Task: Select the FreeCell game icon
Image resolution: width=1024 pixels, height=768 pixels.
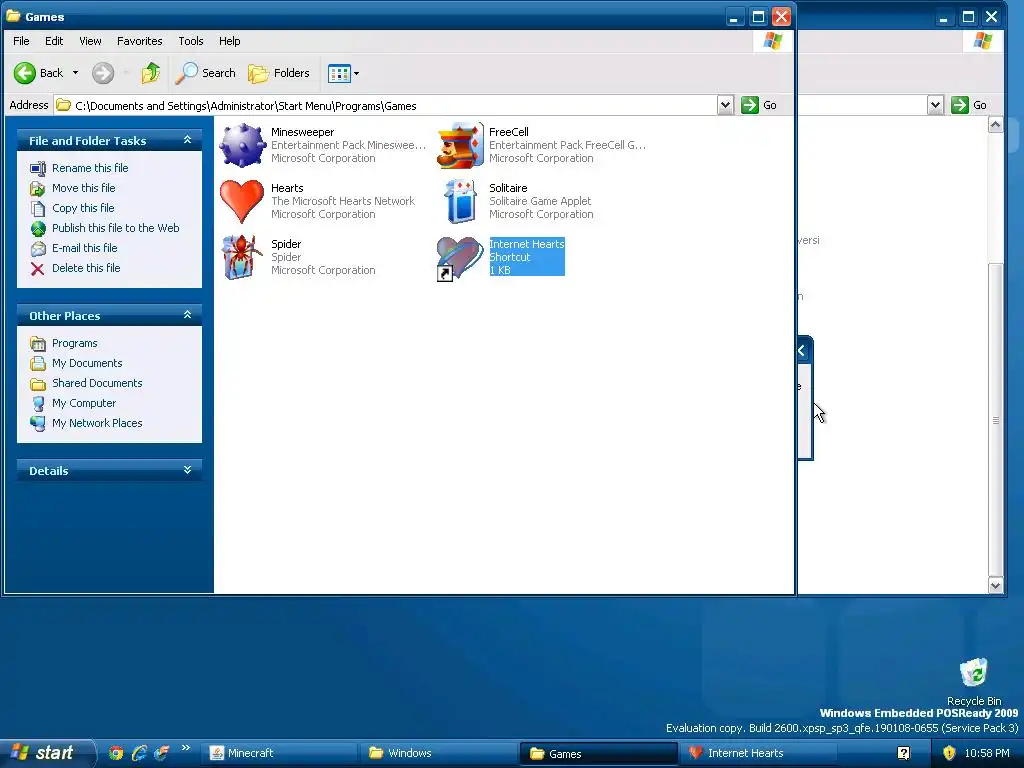Action: pos(460,145)
